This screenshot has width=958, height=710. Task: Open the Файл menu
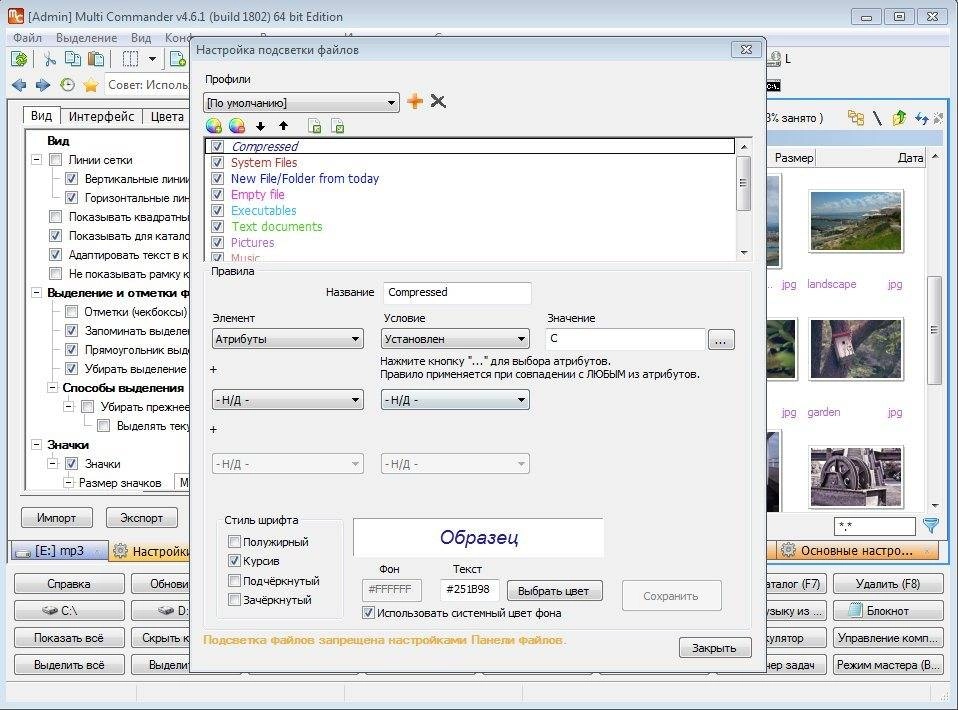click(x=27, y=38)
